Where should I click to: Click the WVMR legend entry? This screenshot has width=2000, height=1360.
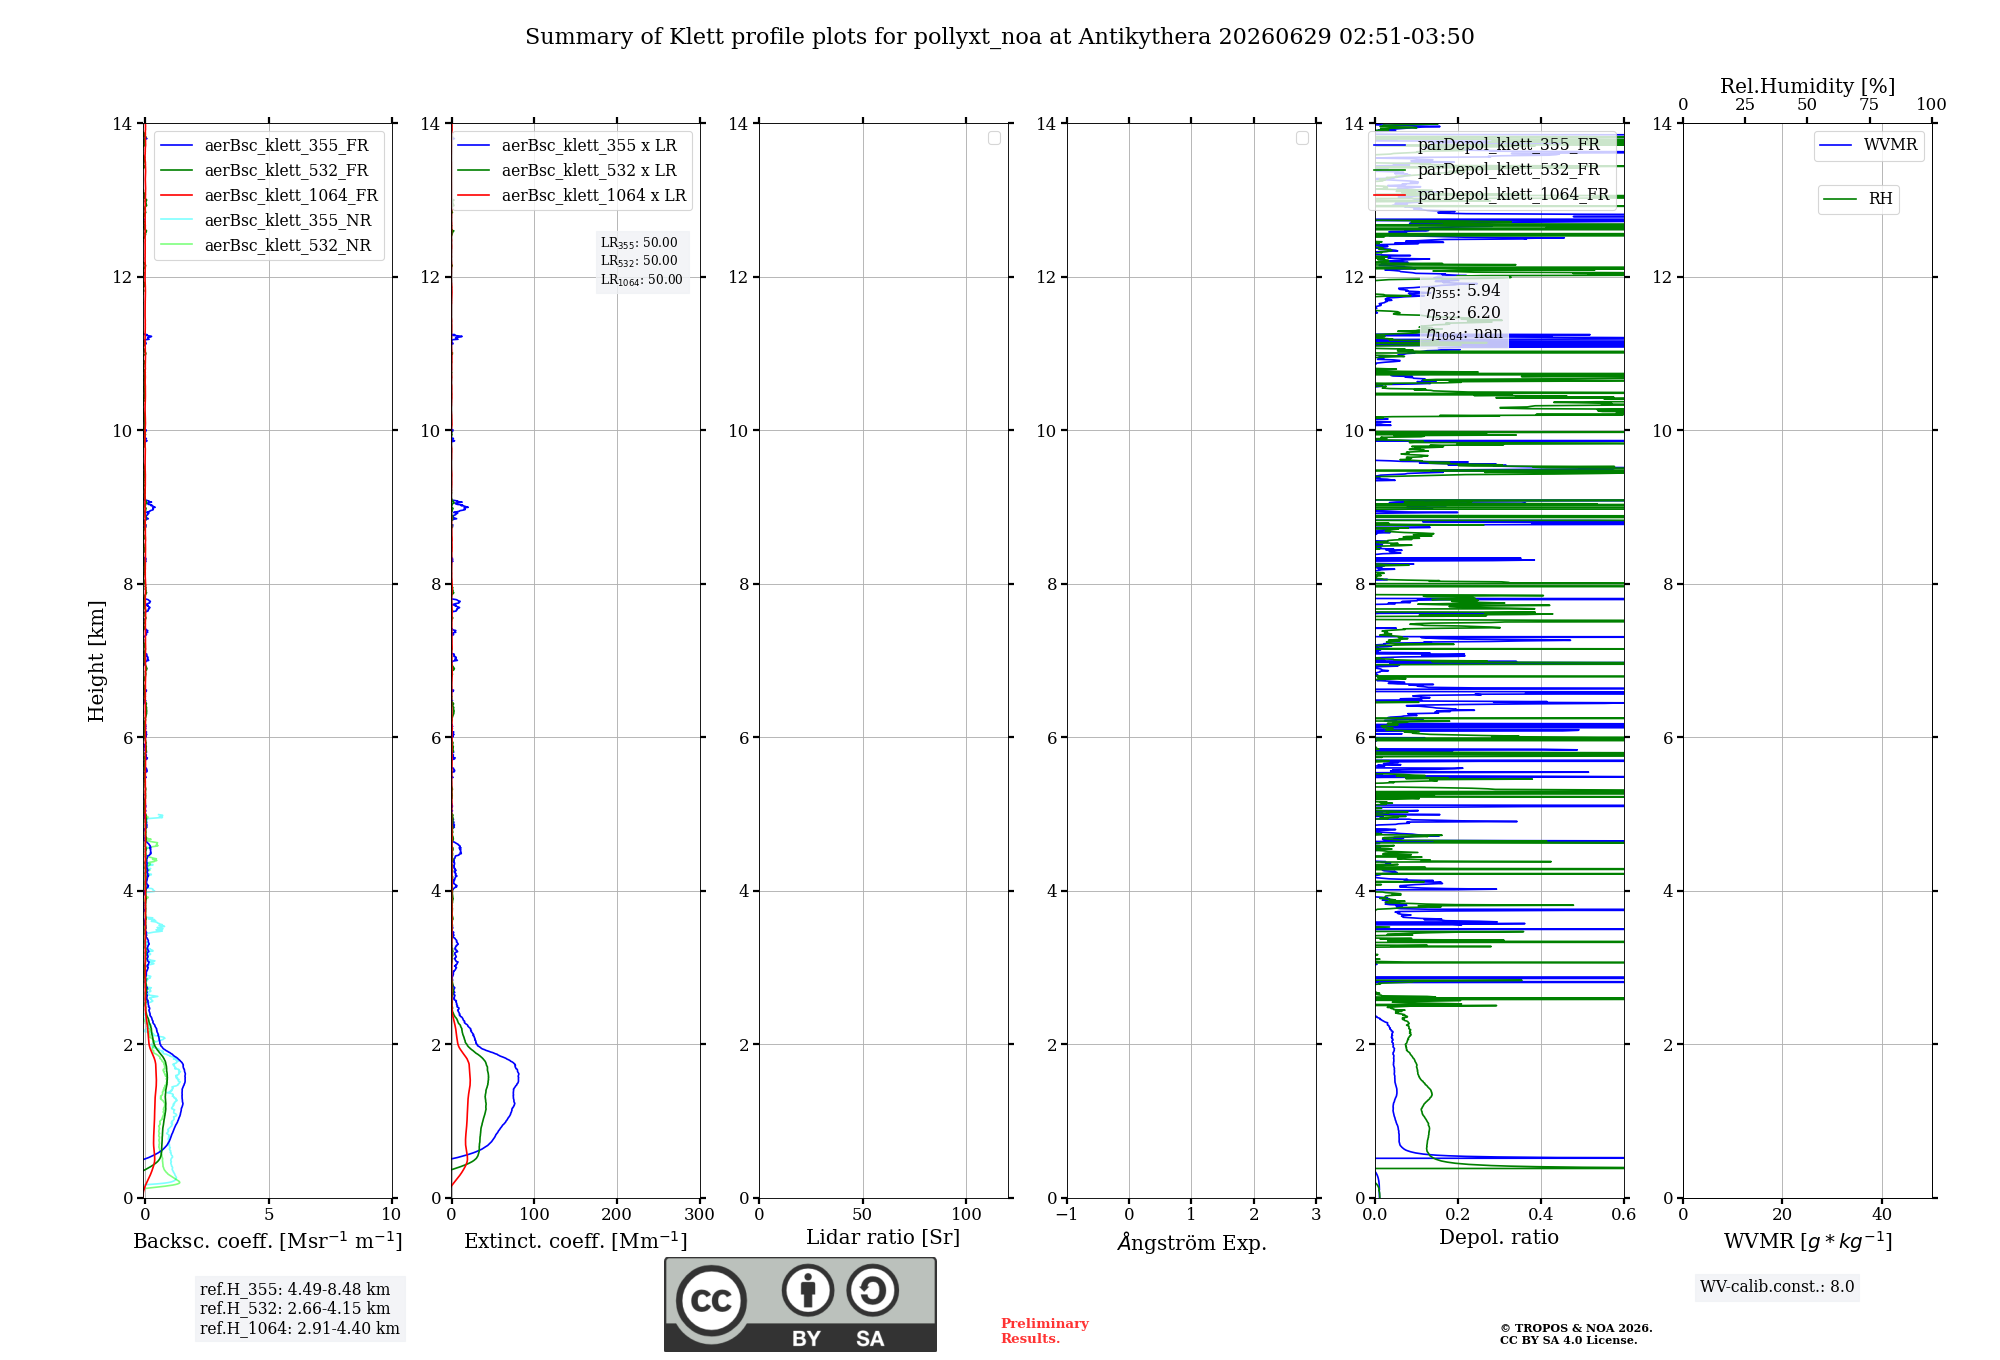1869,145
